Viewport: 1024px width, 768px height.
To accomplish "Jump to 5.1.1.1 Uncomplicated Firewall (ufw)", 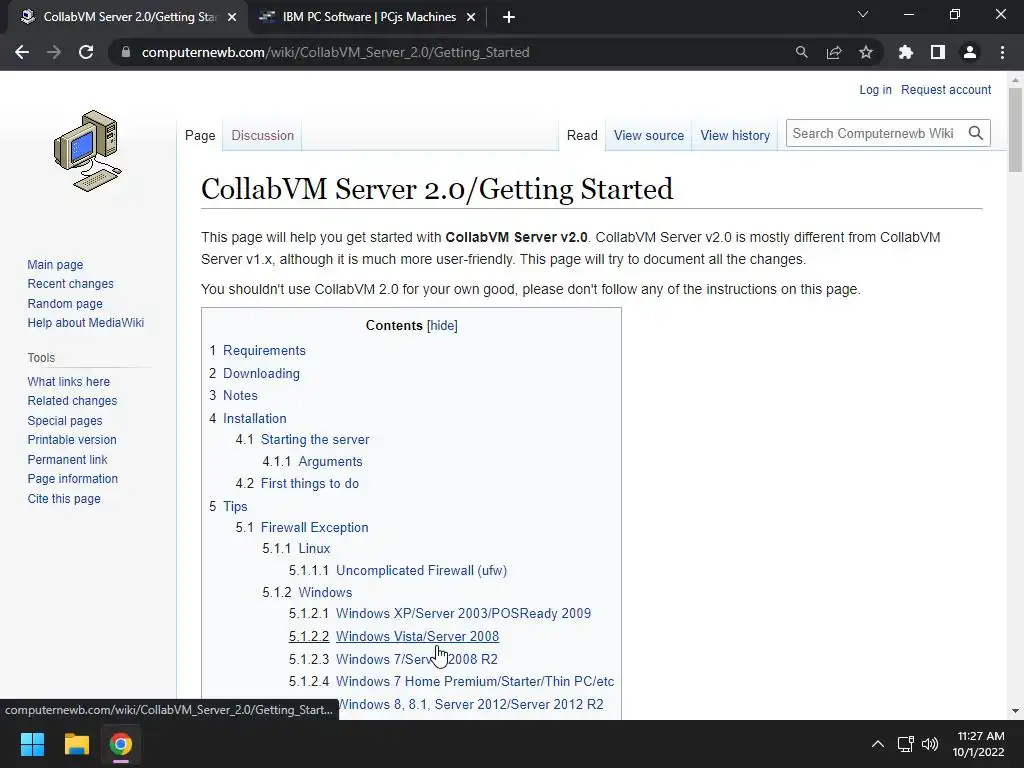I will click(398, 570).
